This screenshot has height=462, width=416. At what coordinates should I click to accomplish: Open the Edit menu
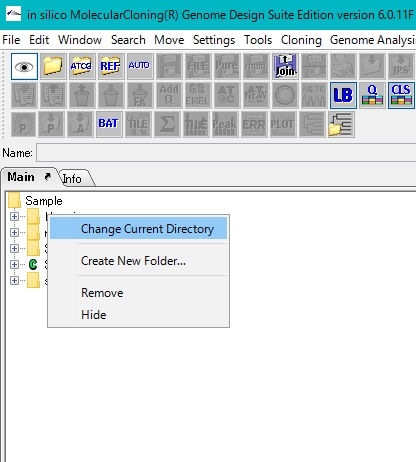[x=39, y=40]
